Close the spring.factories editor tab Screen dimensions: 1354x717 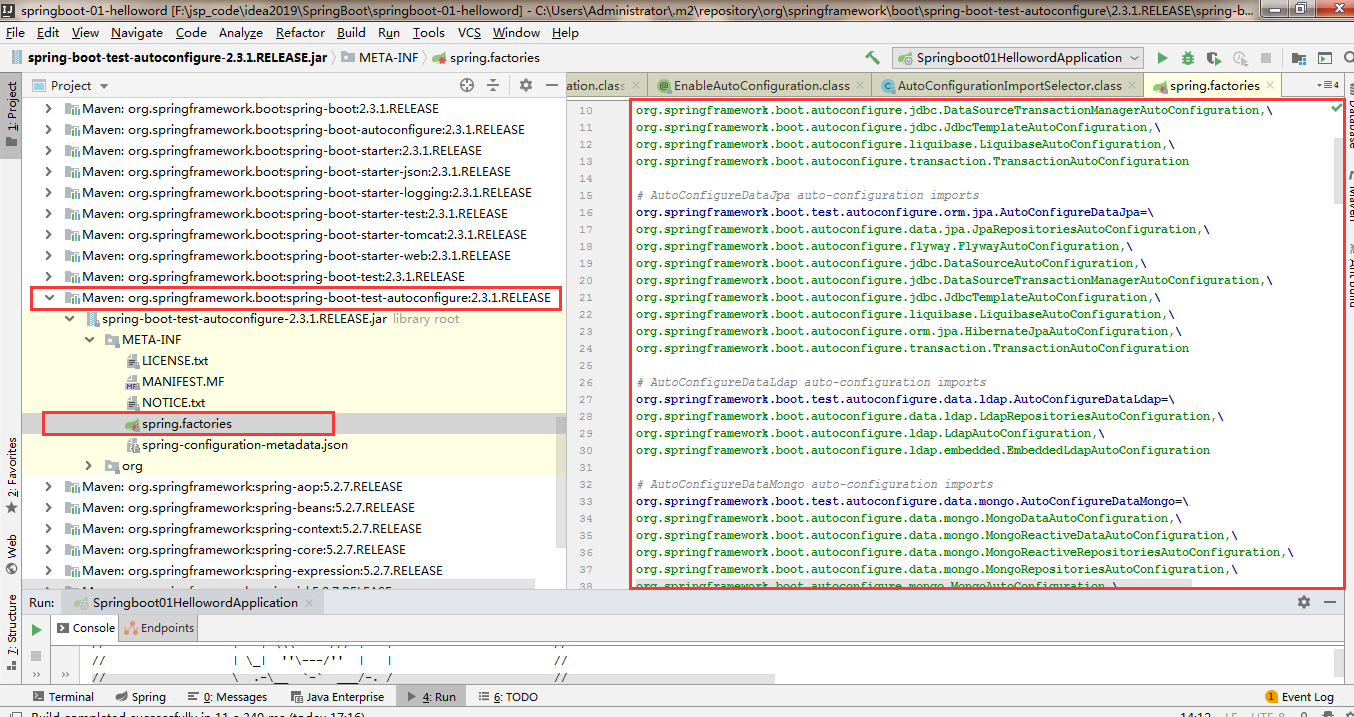[1271, 85]
